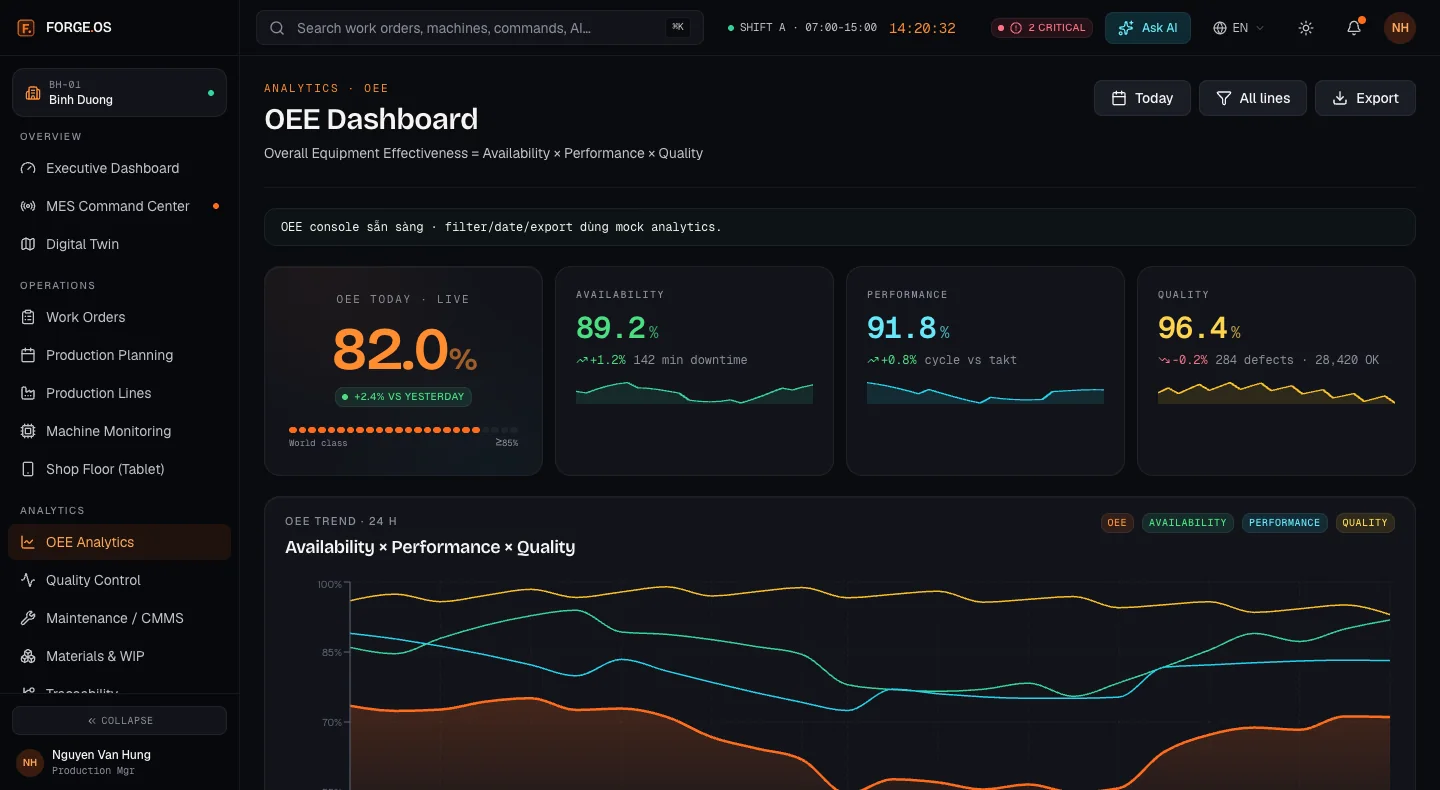
Task: Open Machine Monitoring page
Action: click(119, 431)
